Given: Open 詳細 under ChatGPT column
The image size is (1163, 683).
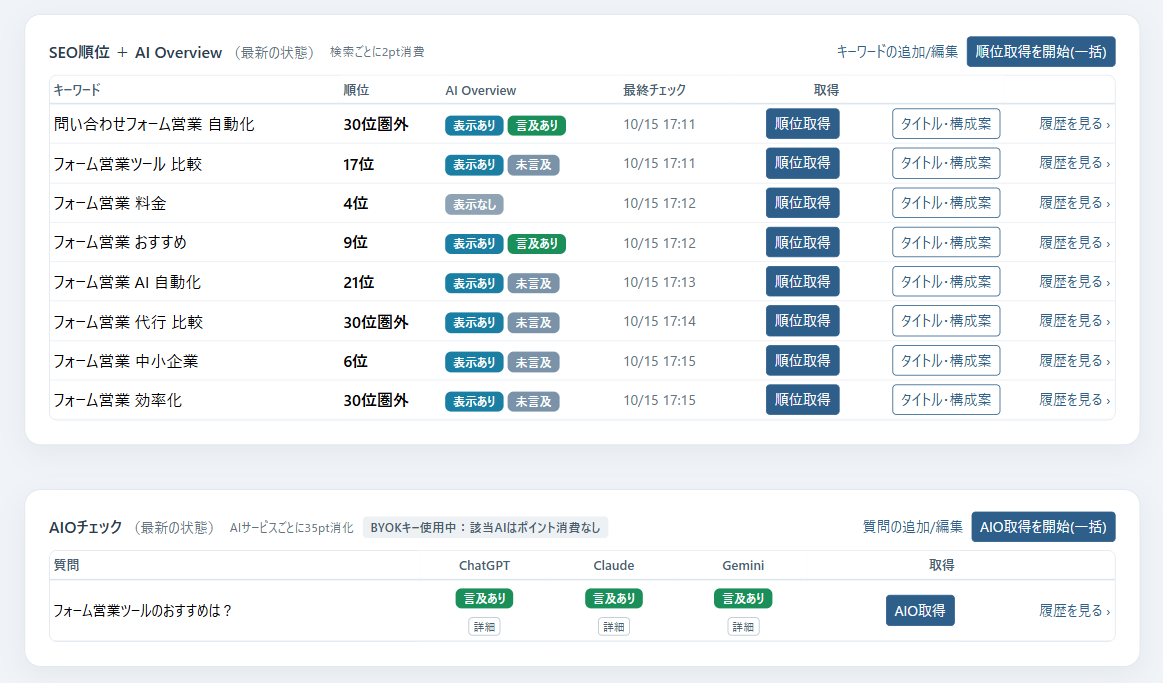Looking at the screenshot, I should (x=484, y=627).
